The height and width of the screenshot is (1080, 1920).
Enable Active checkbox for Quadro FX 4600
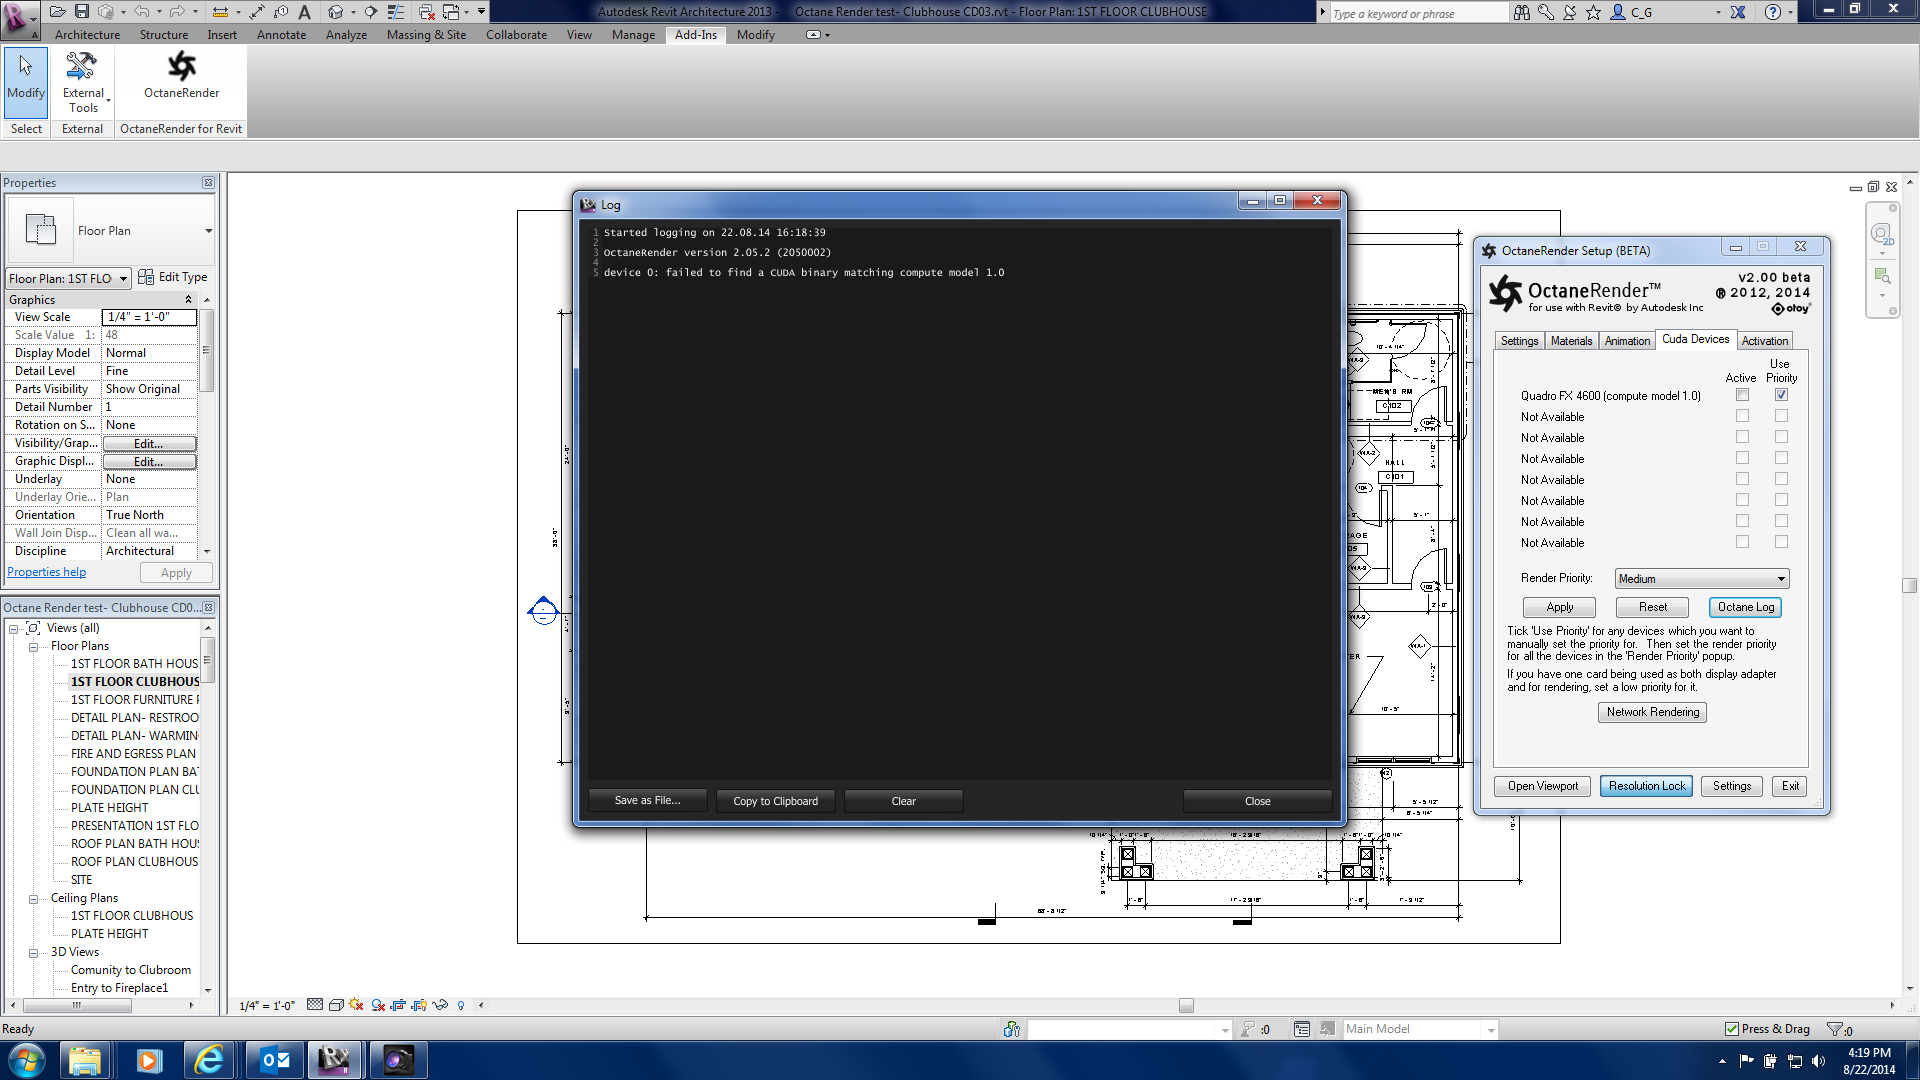coord(1742,395)
